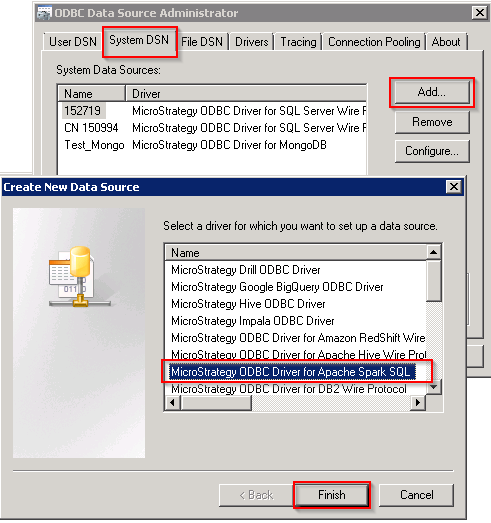Click the Remove button
The image size is (491, 523).
432,122
